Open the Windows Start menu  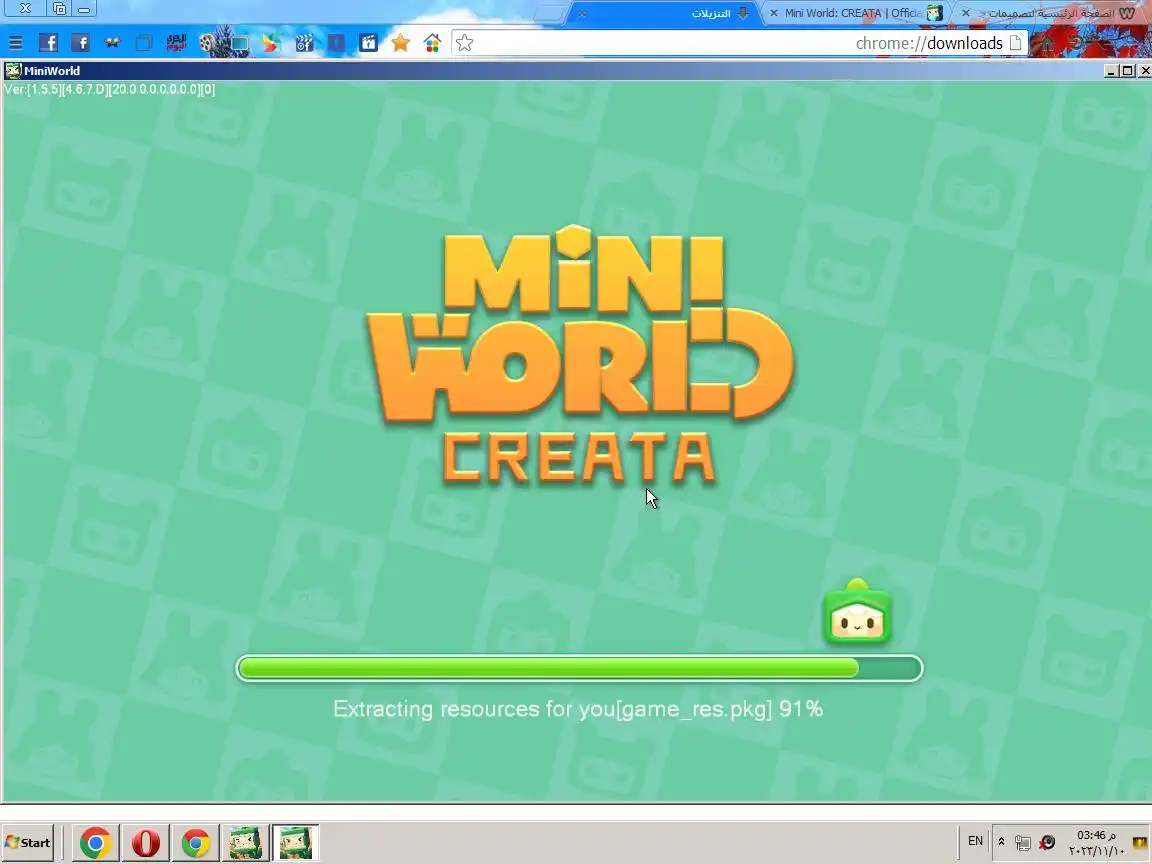(x=28, y=843)
